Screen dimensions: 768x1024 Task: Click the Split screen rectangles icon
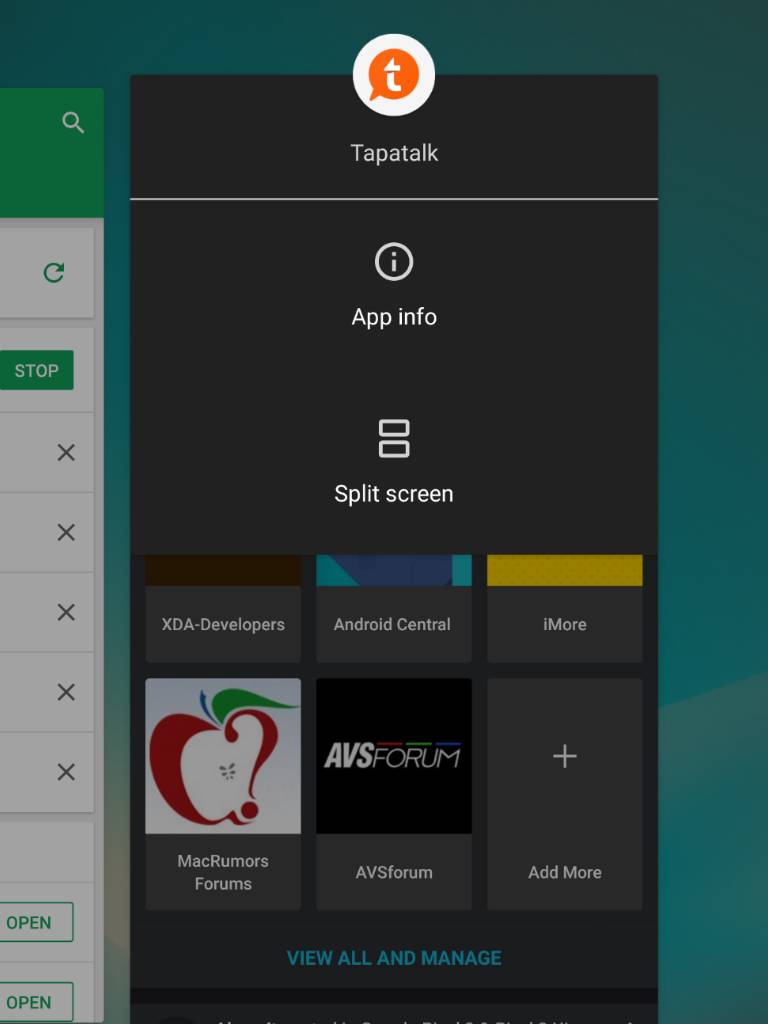click(x=394, y=438)
